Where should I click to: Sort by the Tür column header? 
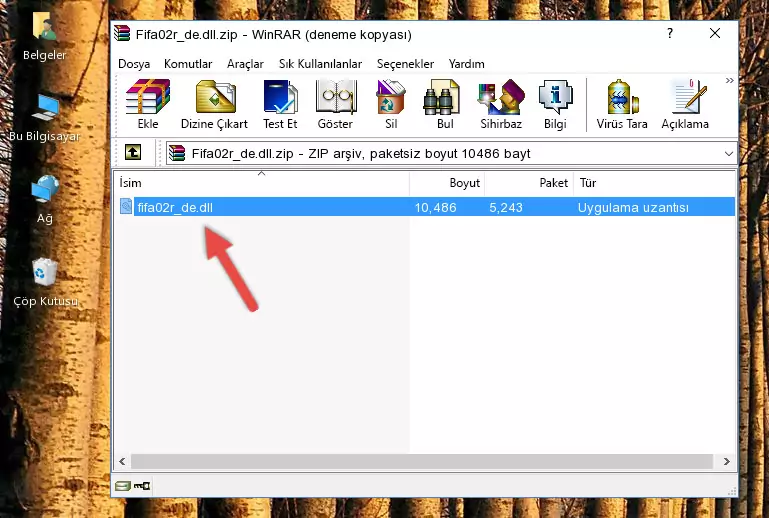(655, 183)
